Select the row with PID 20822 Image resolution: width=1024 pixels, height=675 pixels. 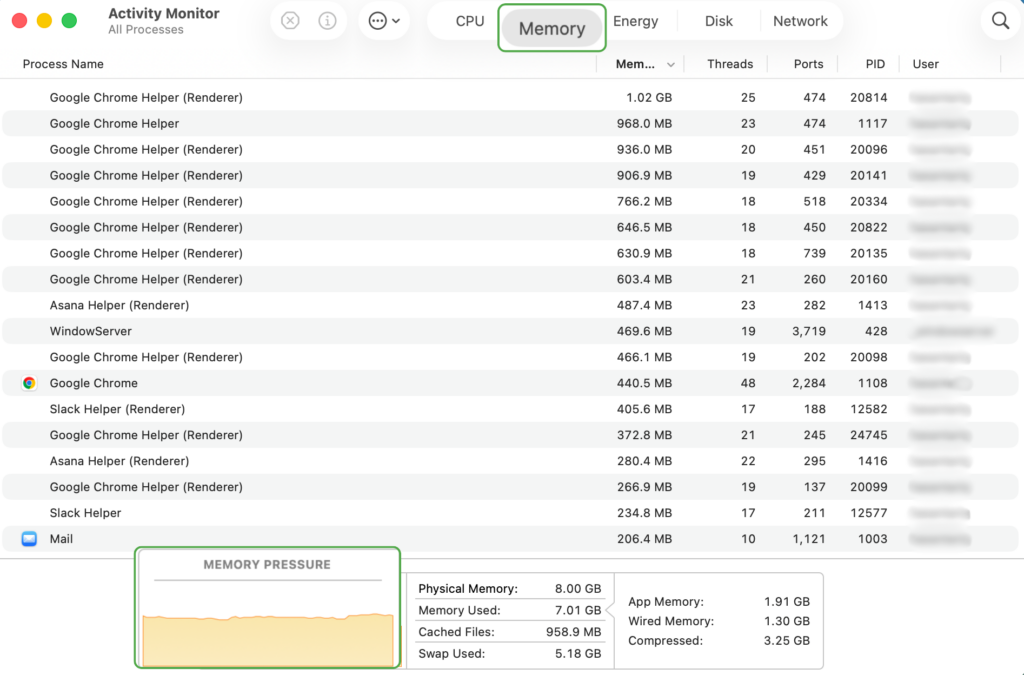point(510,227)
